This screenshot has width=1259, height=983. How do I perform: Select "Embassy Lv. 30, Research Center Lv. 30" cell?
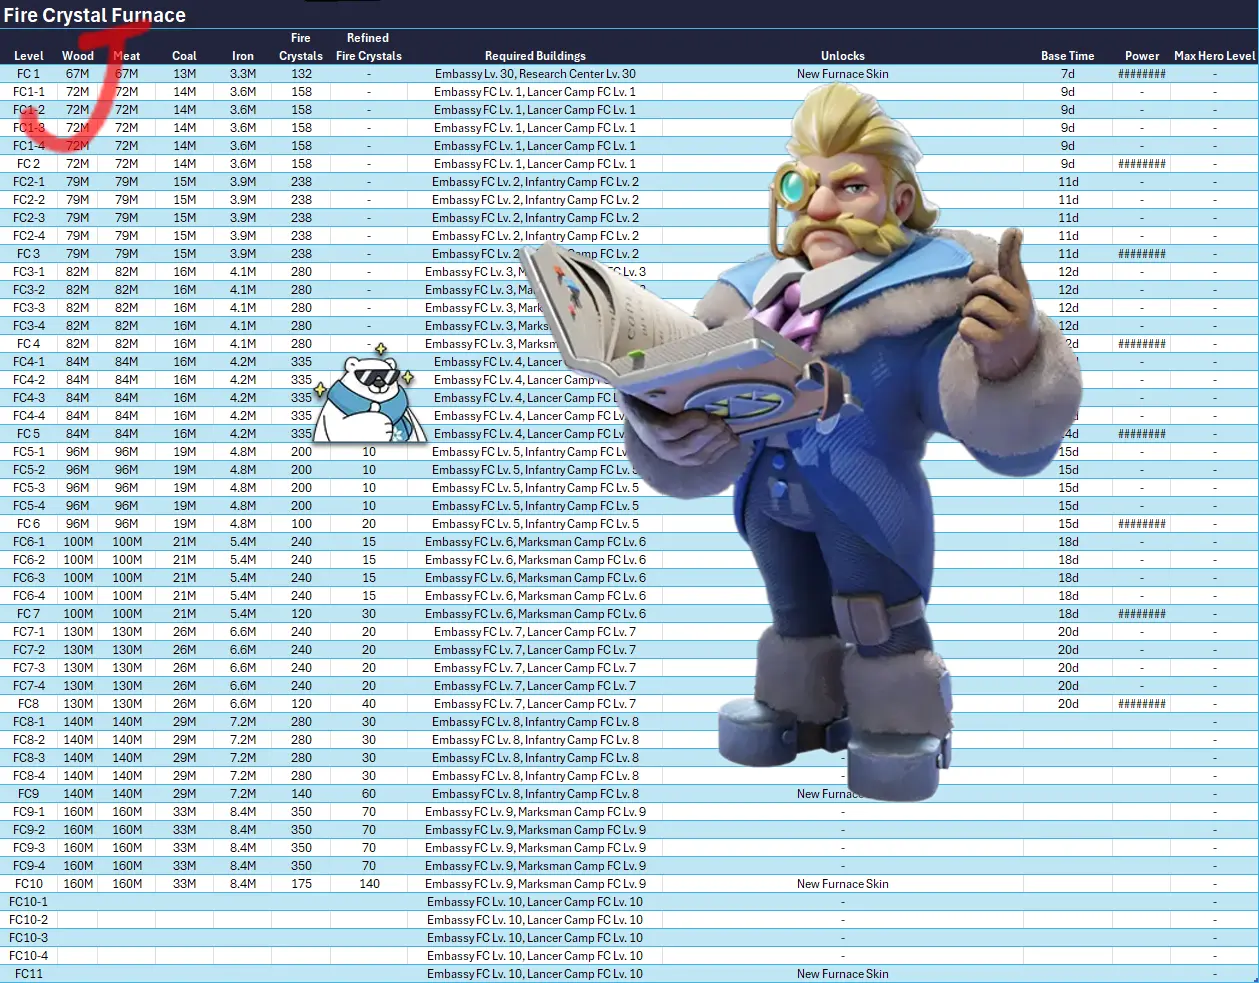pos(535,74)
